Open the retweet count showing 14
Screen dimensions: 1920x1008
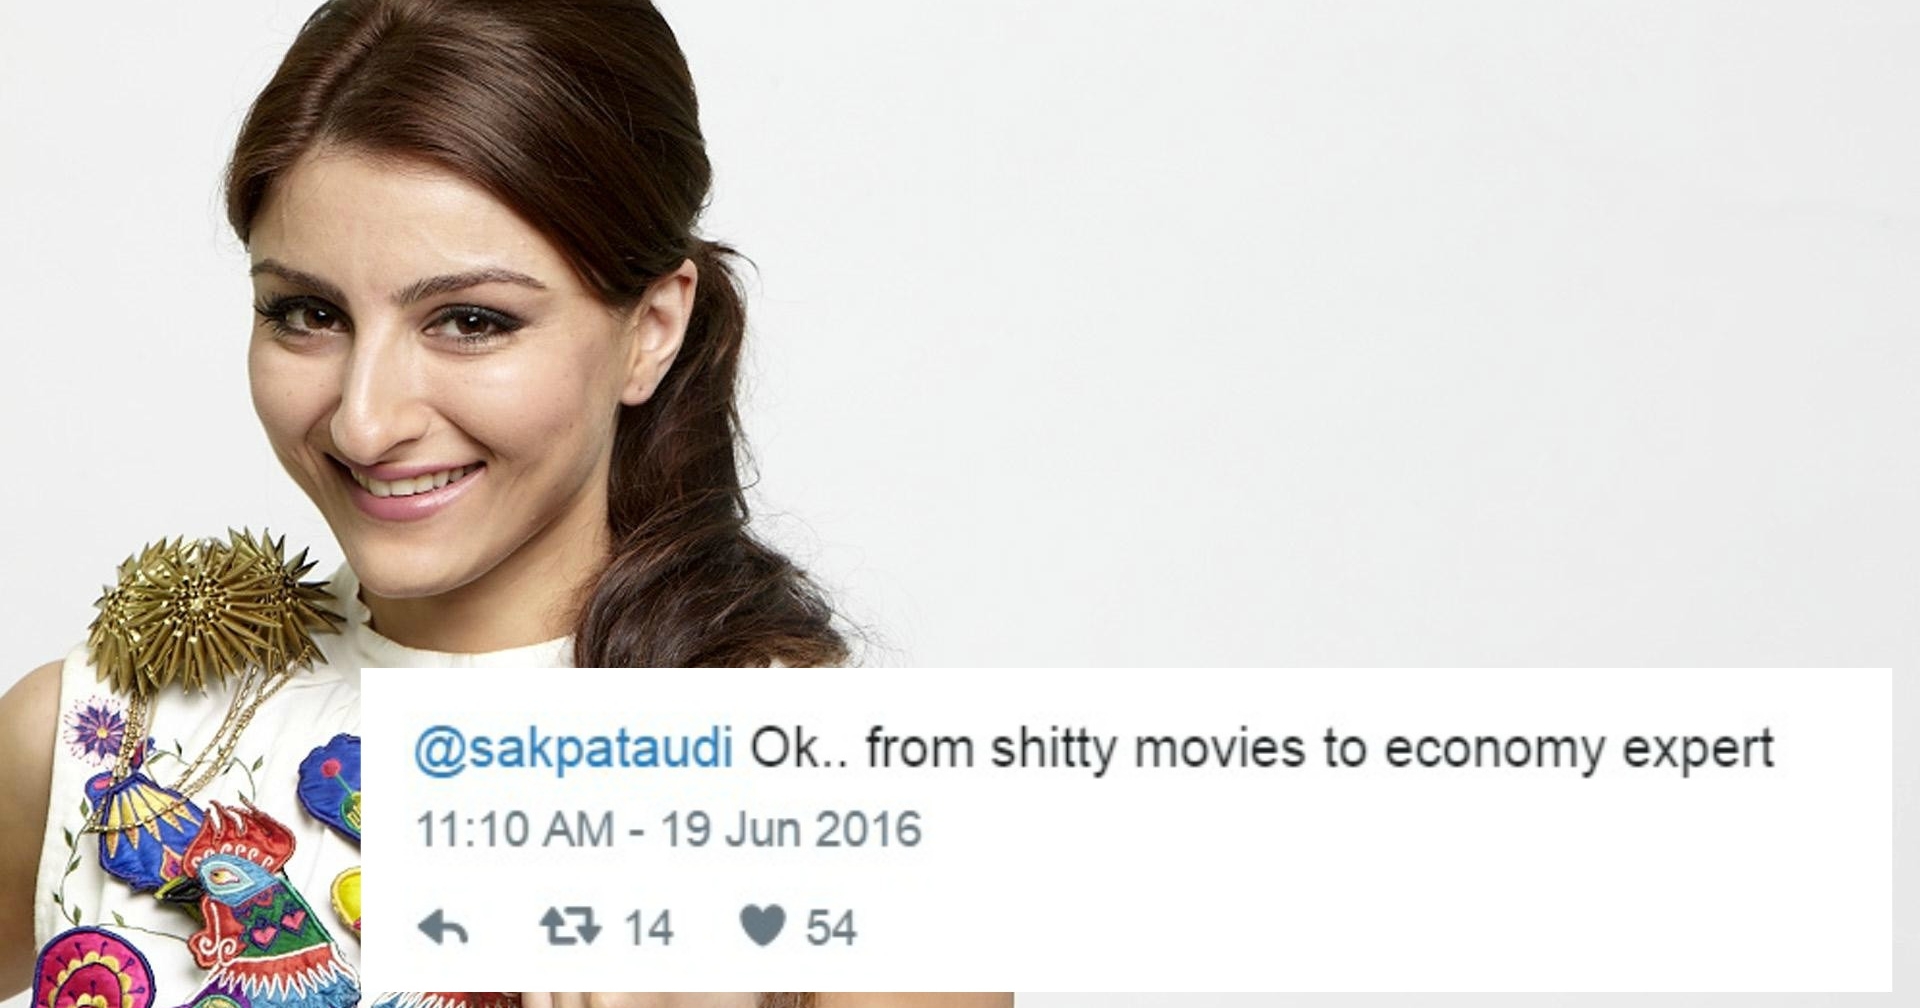click(x=649, y=928)
